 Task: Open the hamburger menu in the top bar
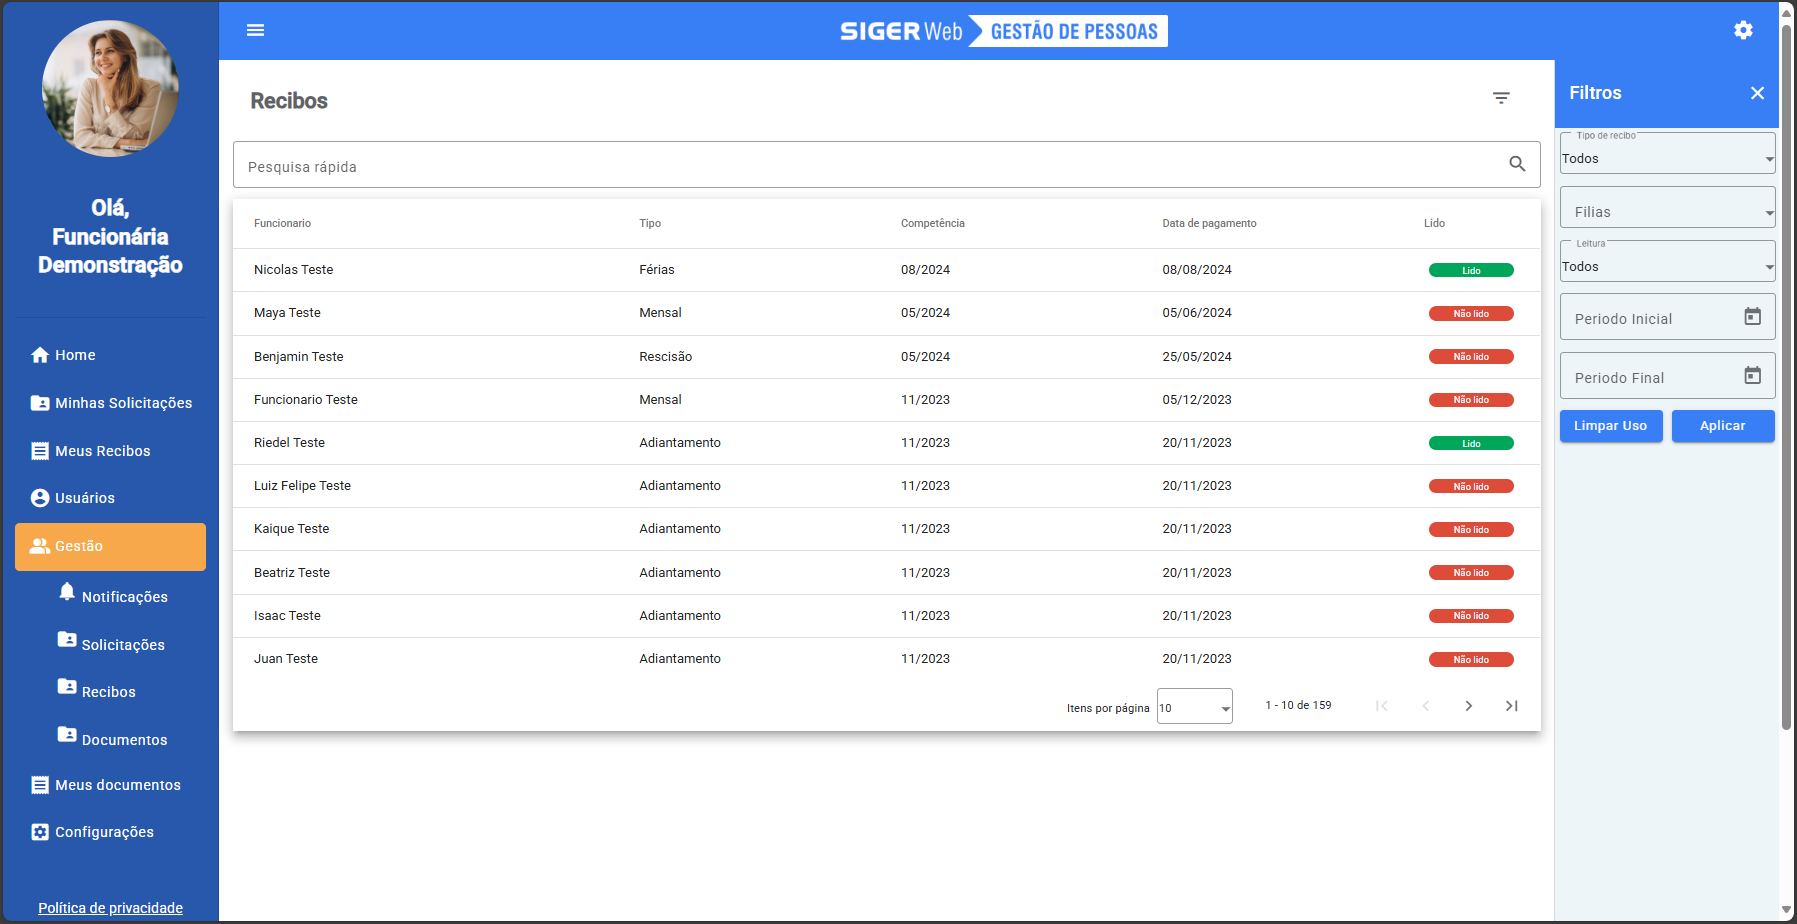(255, 30)
